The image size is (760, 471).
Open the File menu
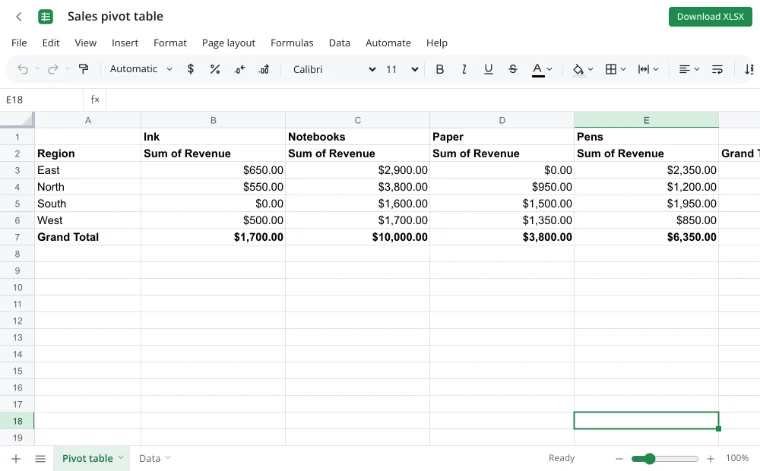pos(19,43)
